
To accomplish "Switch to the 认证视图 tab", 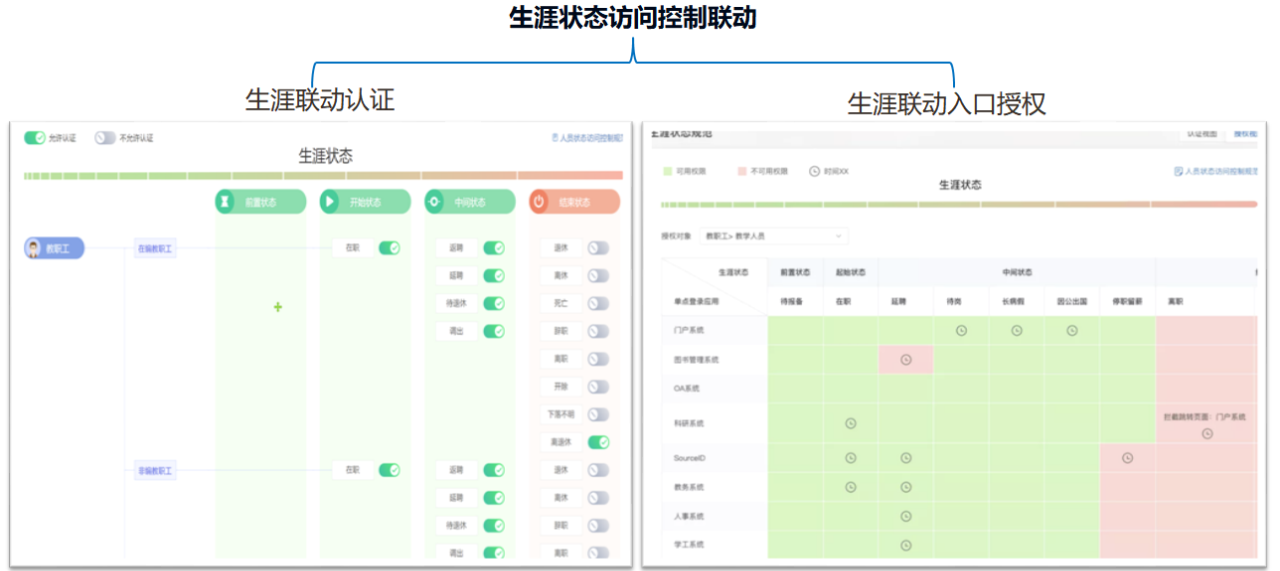I will click(x=1201, y=132).
